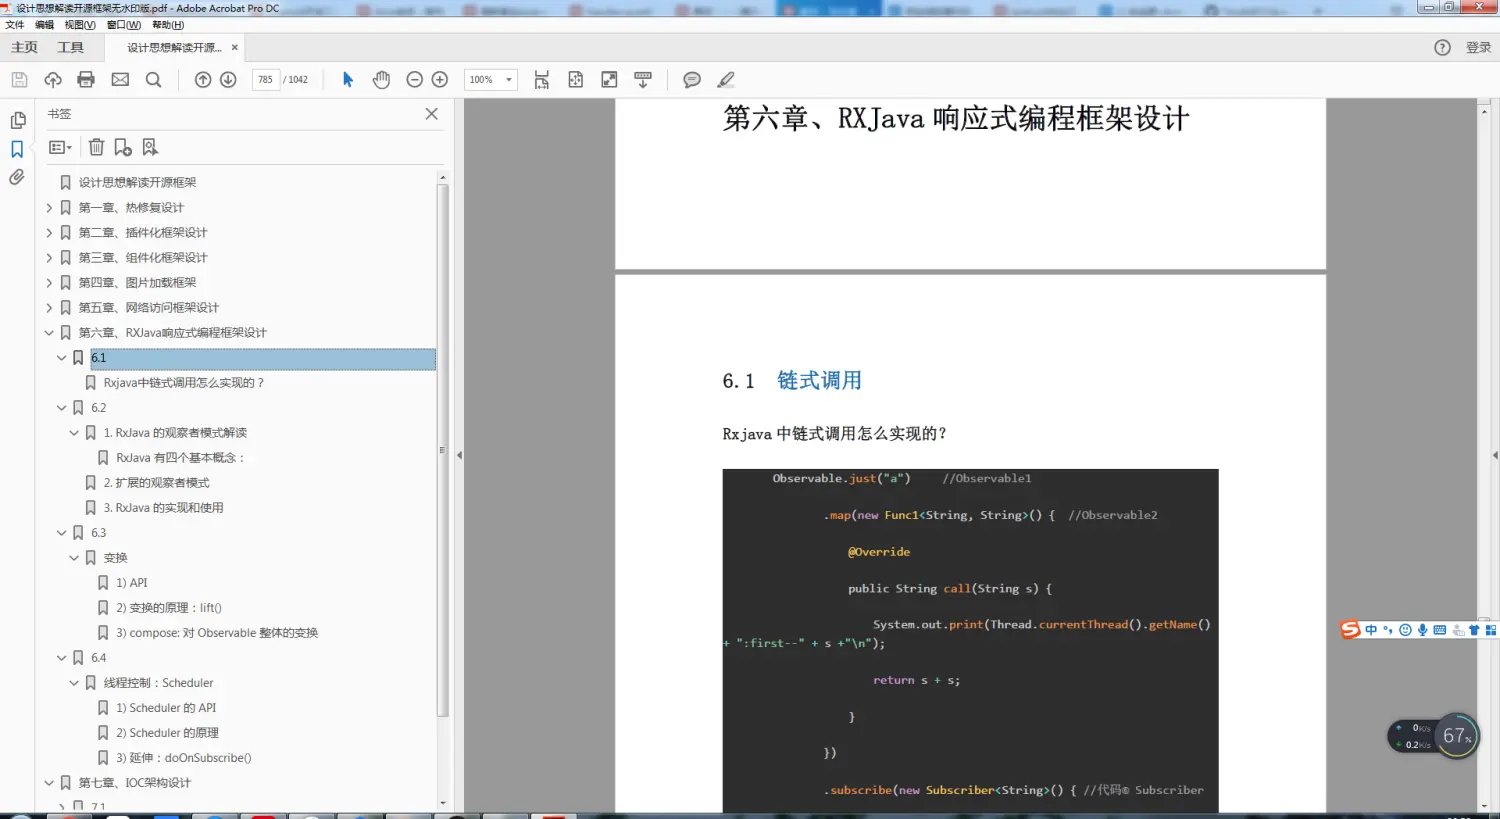
Task: Print the document with printer icon
Action: click(86, 80)
